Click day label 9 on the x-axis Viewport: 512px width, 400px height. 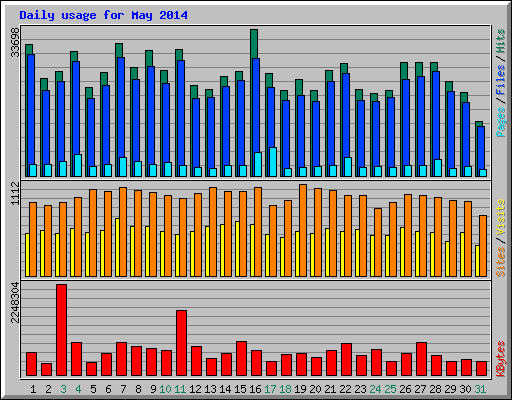tap(153, 389)
